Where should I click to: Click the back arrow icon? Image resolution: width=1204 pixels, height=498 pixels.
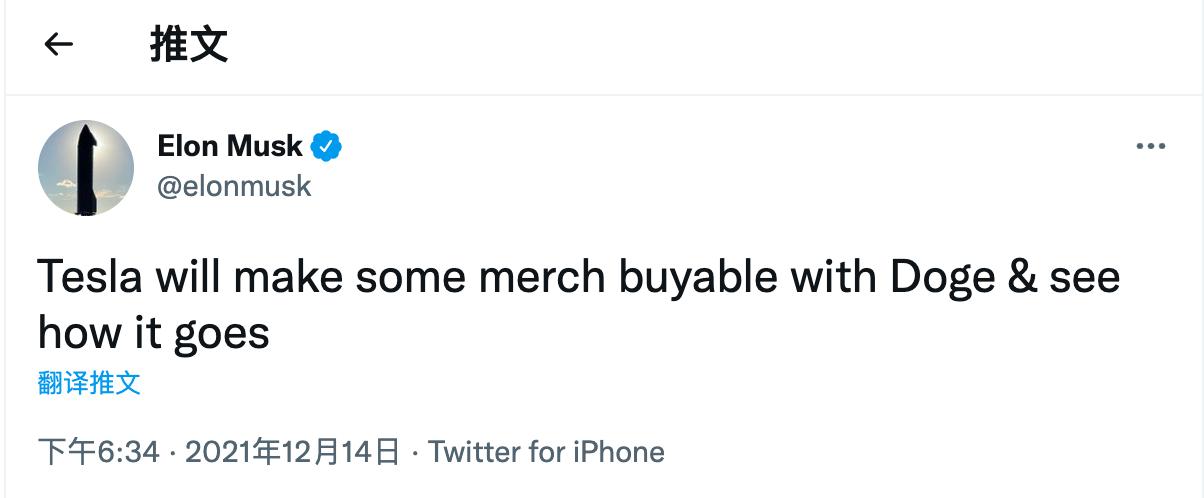pyautogui.click(x=60, y=44)
